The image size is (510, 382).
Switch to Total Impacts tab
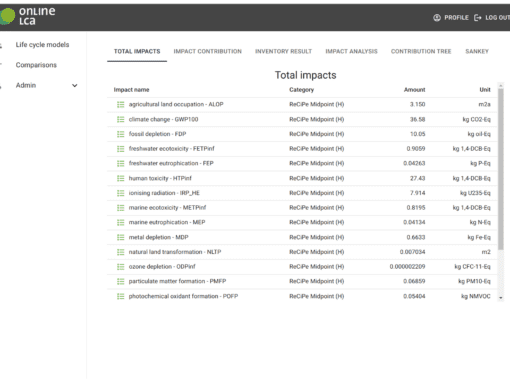(x=137, y=51)
